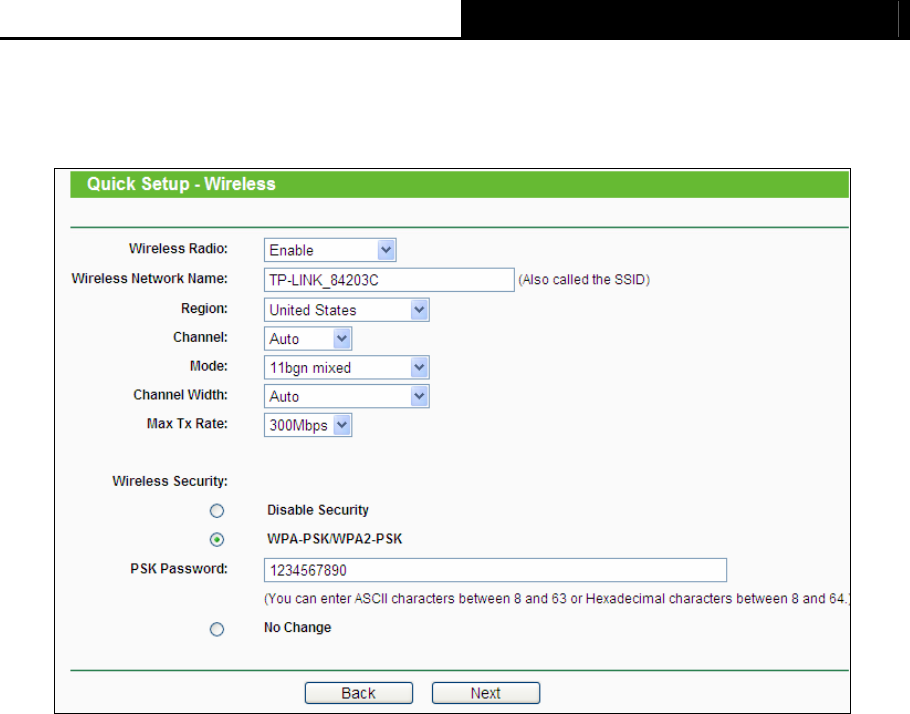910x714 pixels.
Task: Click the 'WPA-PSK/WPA2-PSK' option label
Action: (334, 539)
